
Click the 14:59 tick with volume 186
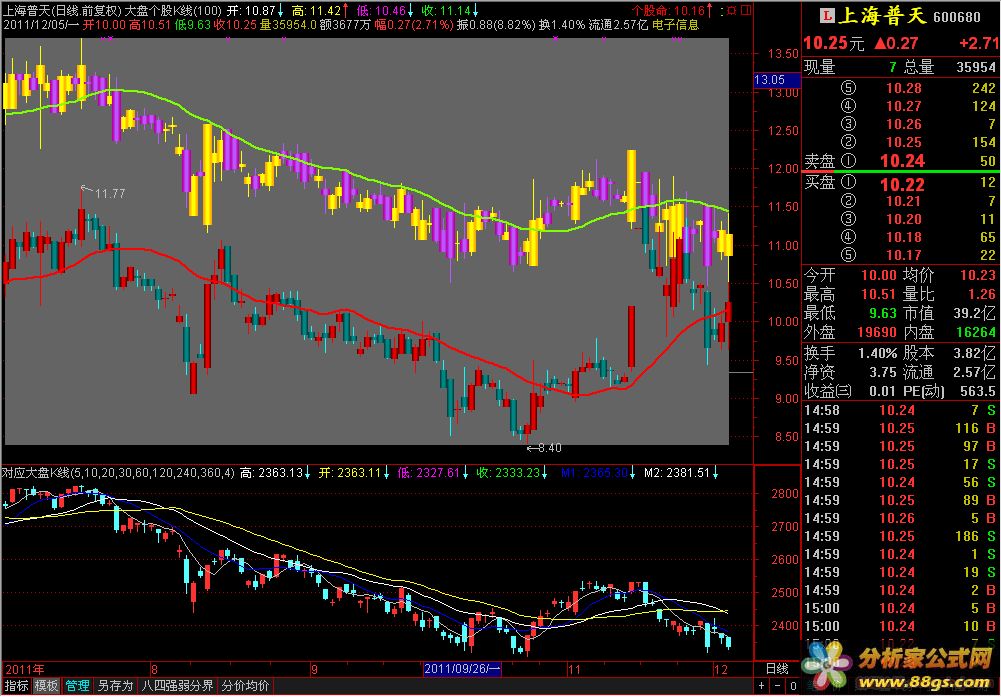tap(900, 536)
